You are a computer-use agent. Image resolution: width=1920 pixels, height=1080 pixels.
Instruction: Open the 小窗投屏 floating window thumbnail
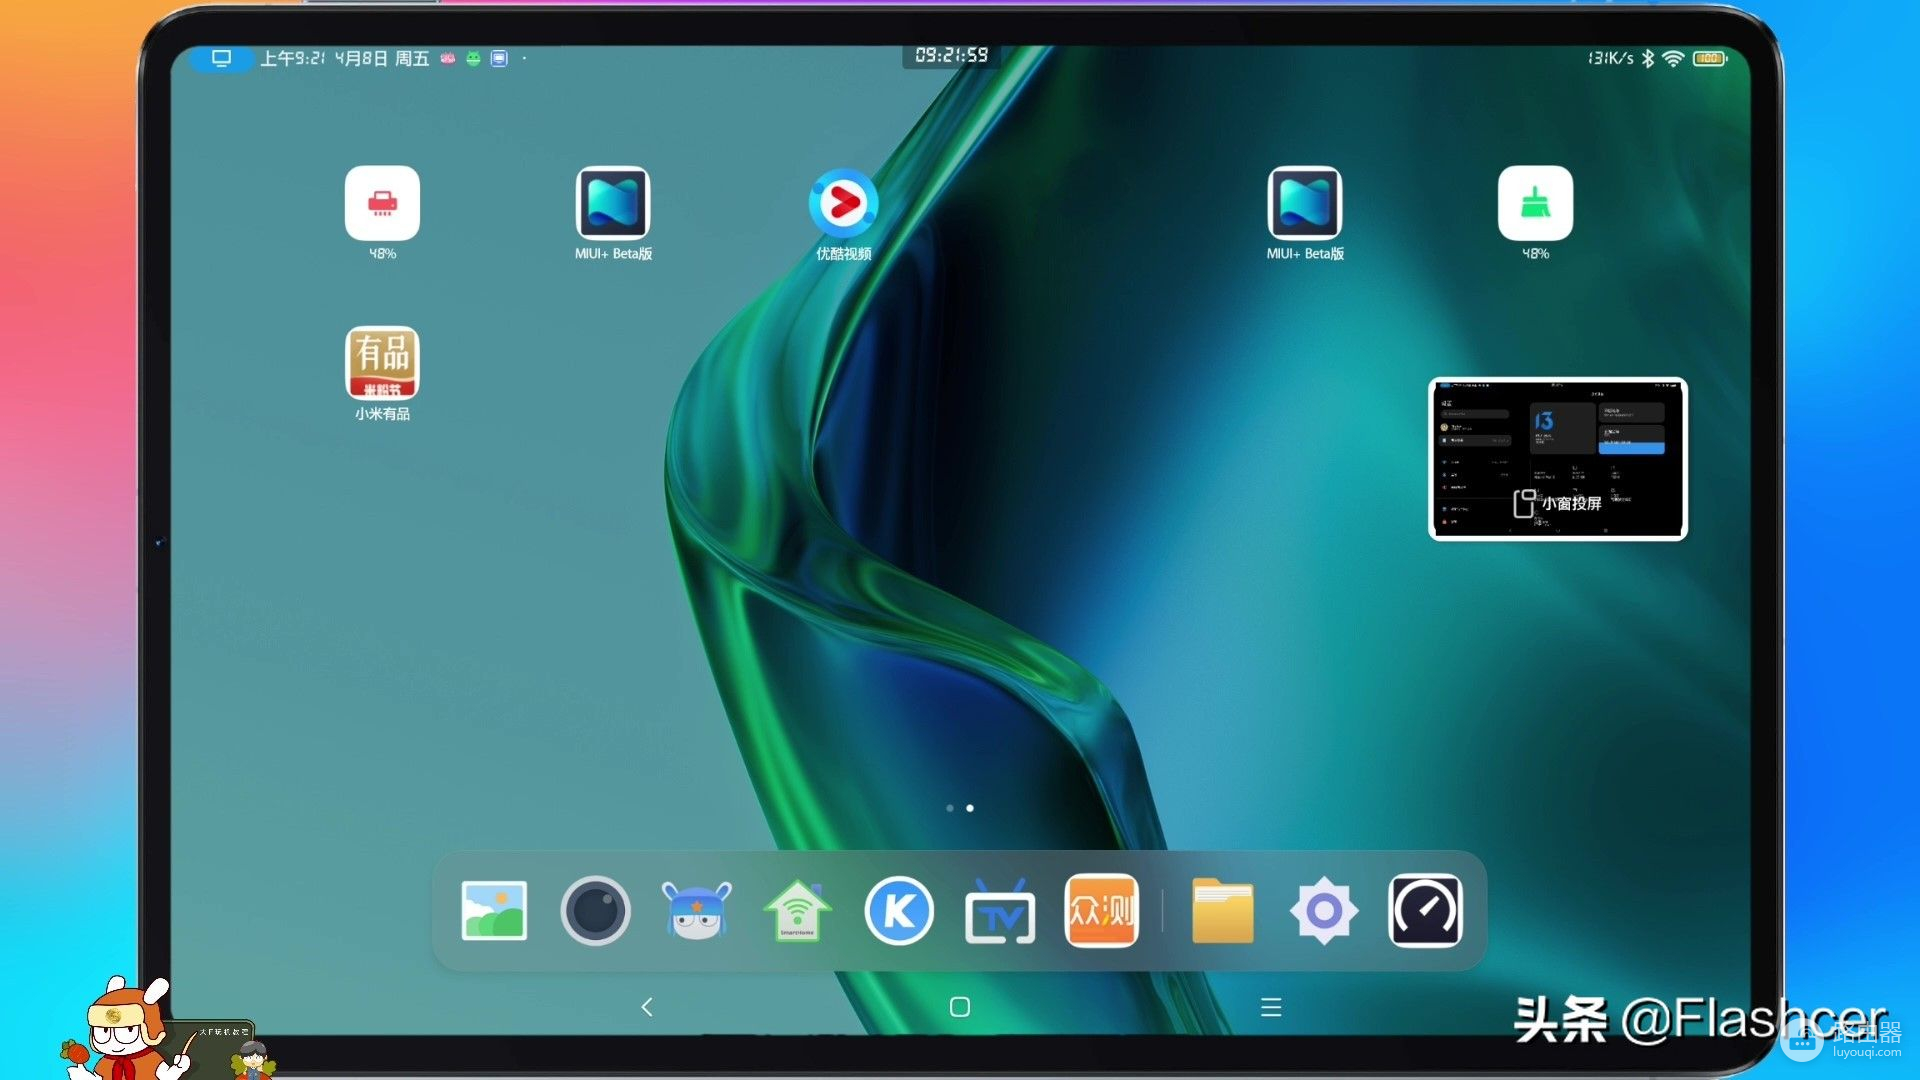point(1557,459)
